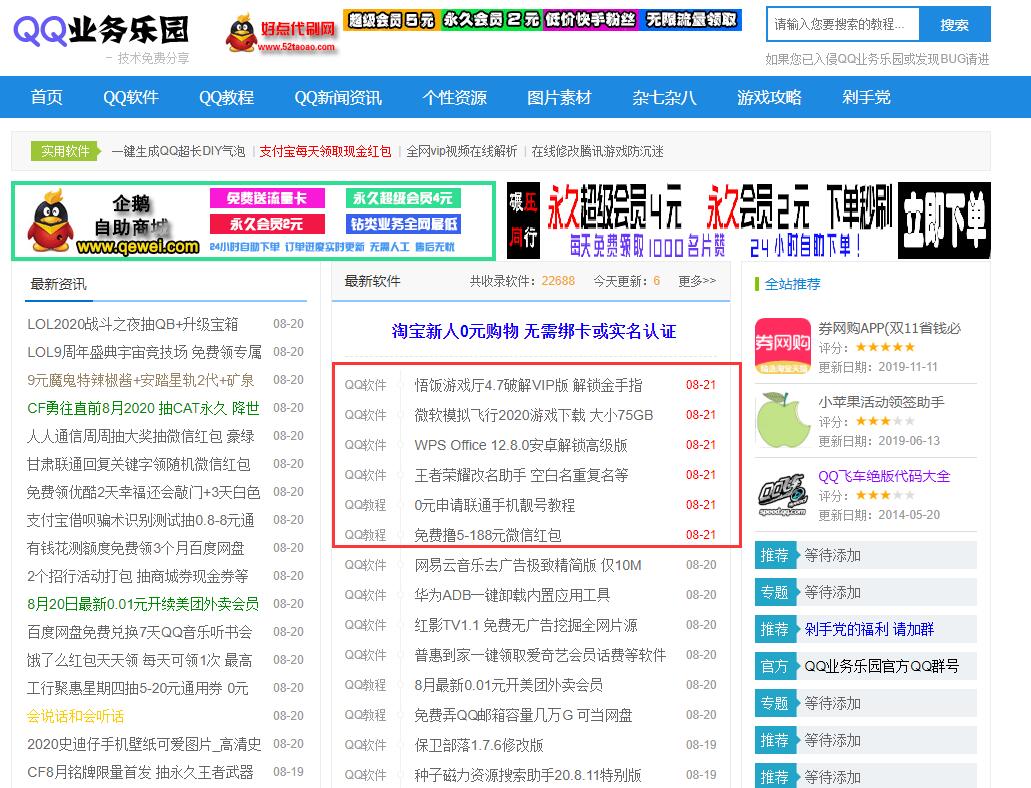Click the QQ业务乐园 site logo

(x=101, y=31)
